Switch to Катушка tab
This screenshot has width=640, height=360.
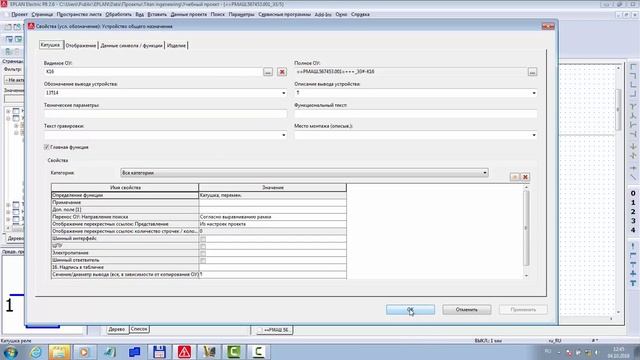tap(51, 45)
